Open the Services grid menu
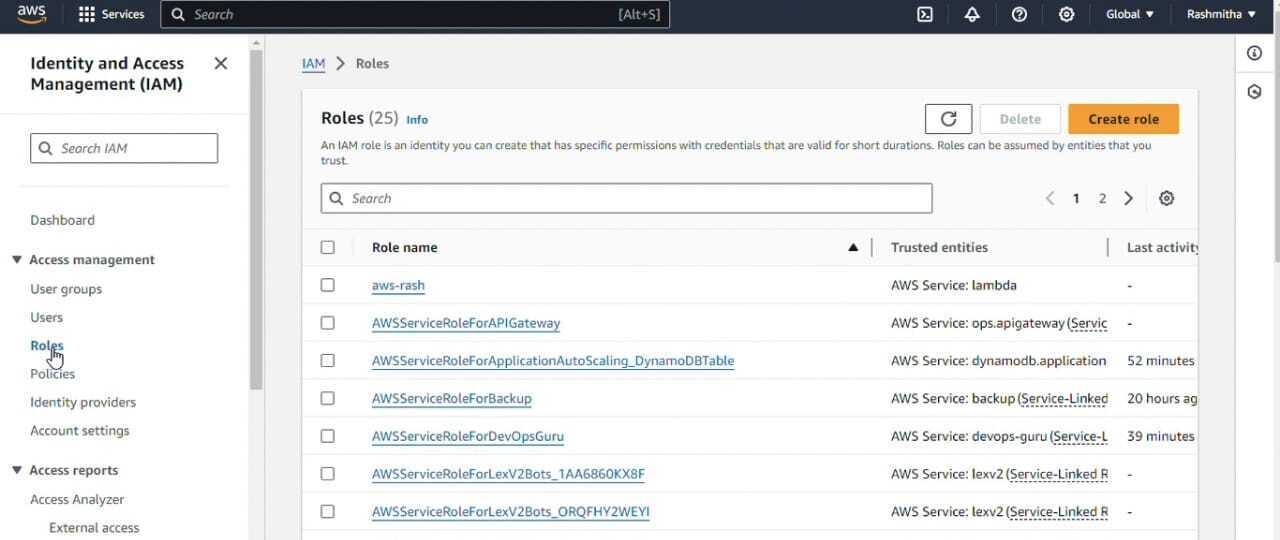The height and width of the screenshot is (540, 1280). 111,14
